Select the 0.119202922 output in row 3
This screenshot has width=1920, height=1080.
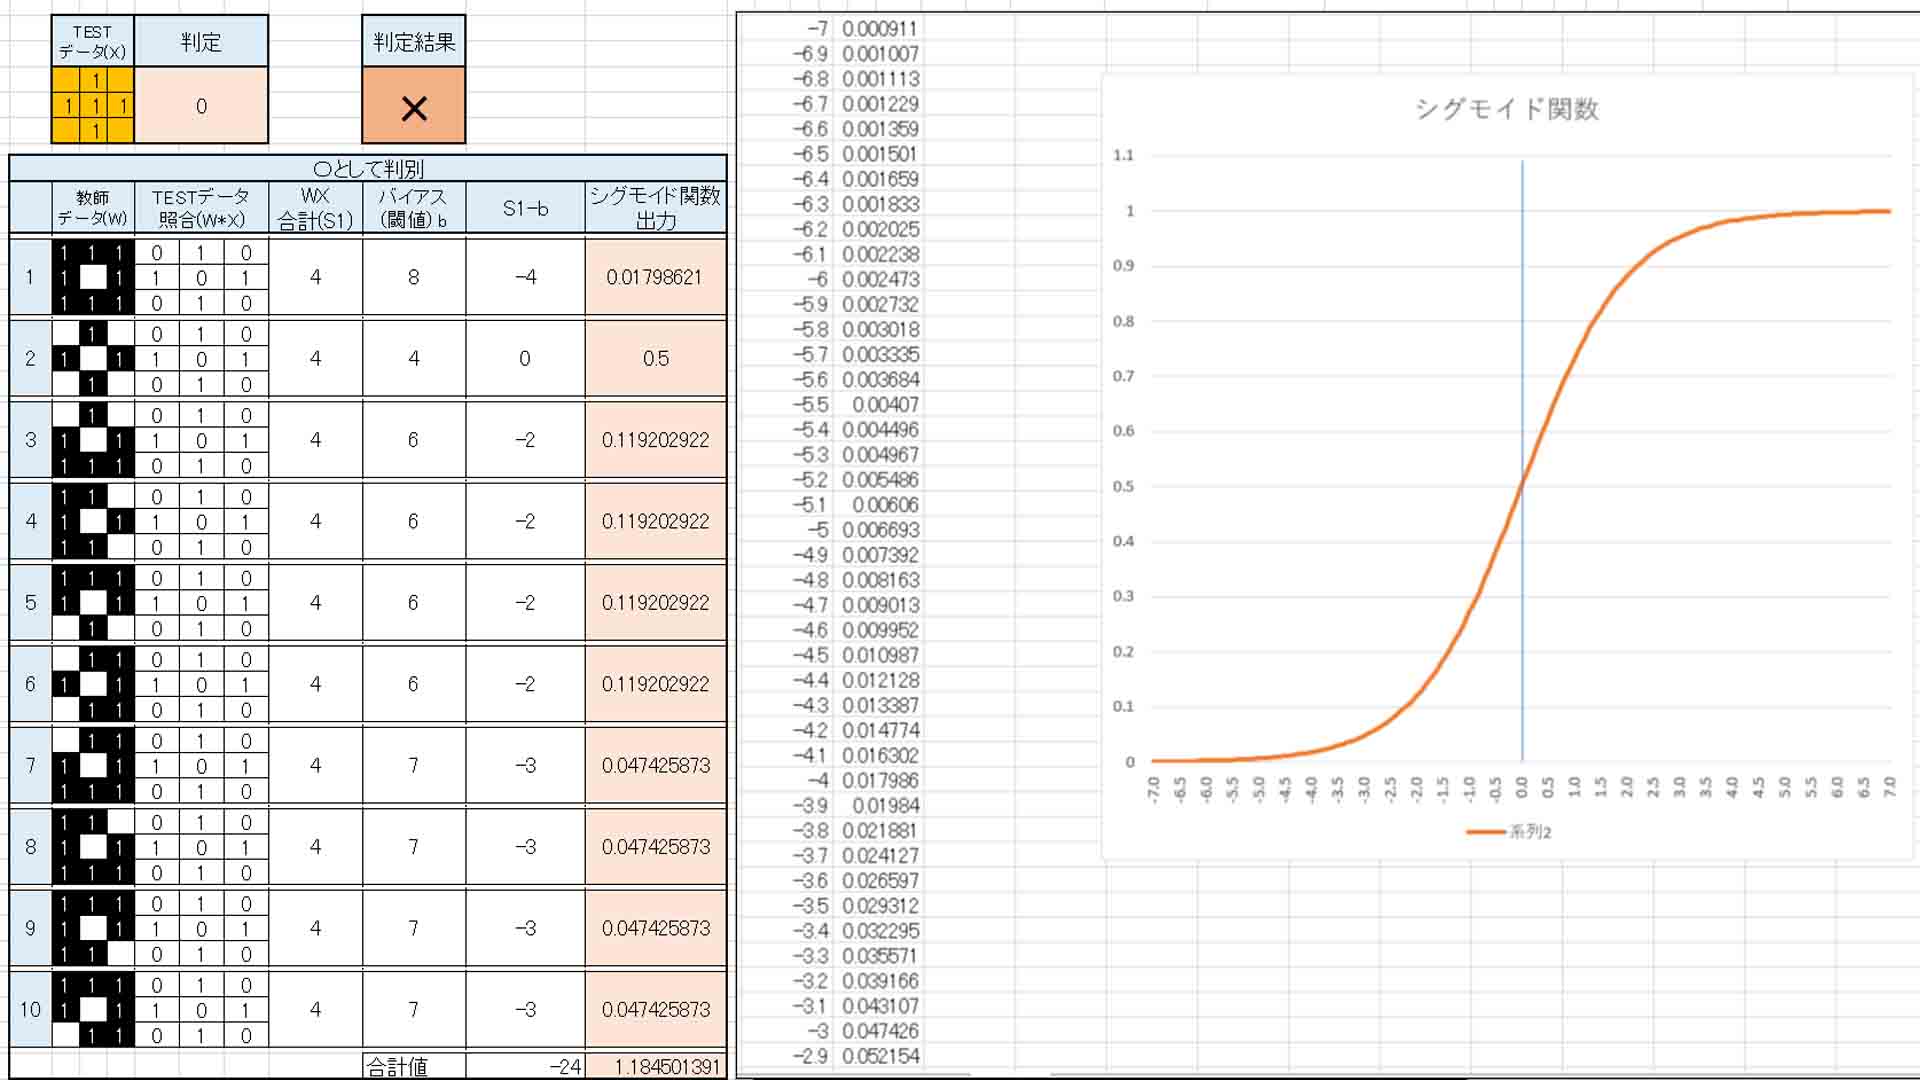click(x=655, y=440)
